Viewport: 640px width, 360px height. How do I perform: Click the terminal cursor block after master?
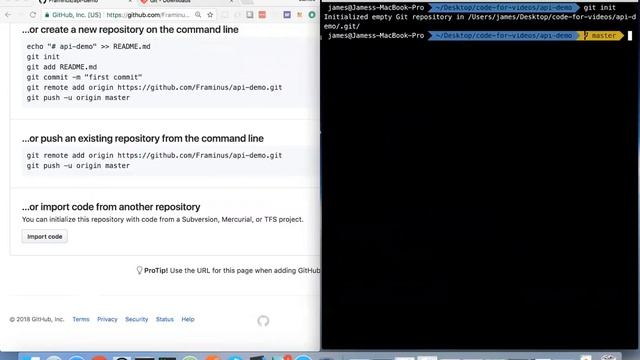click(630, 36)
